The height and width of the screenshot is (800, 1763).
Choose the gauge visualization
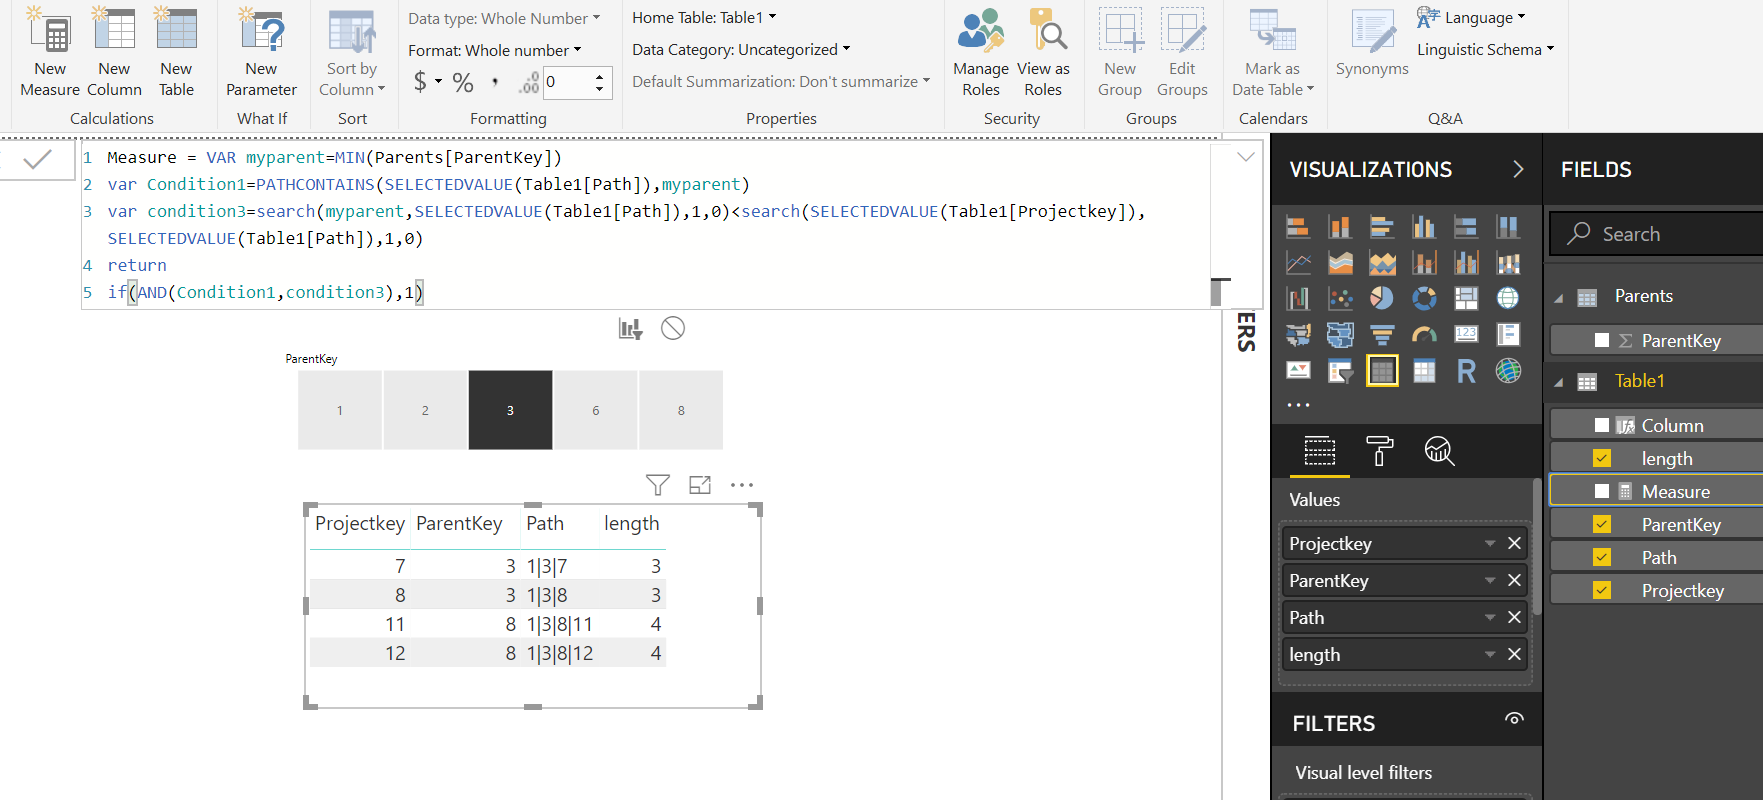[1424, 334]
